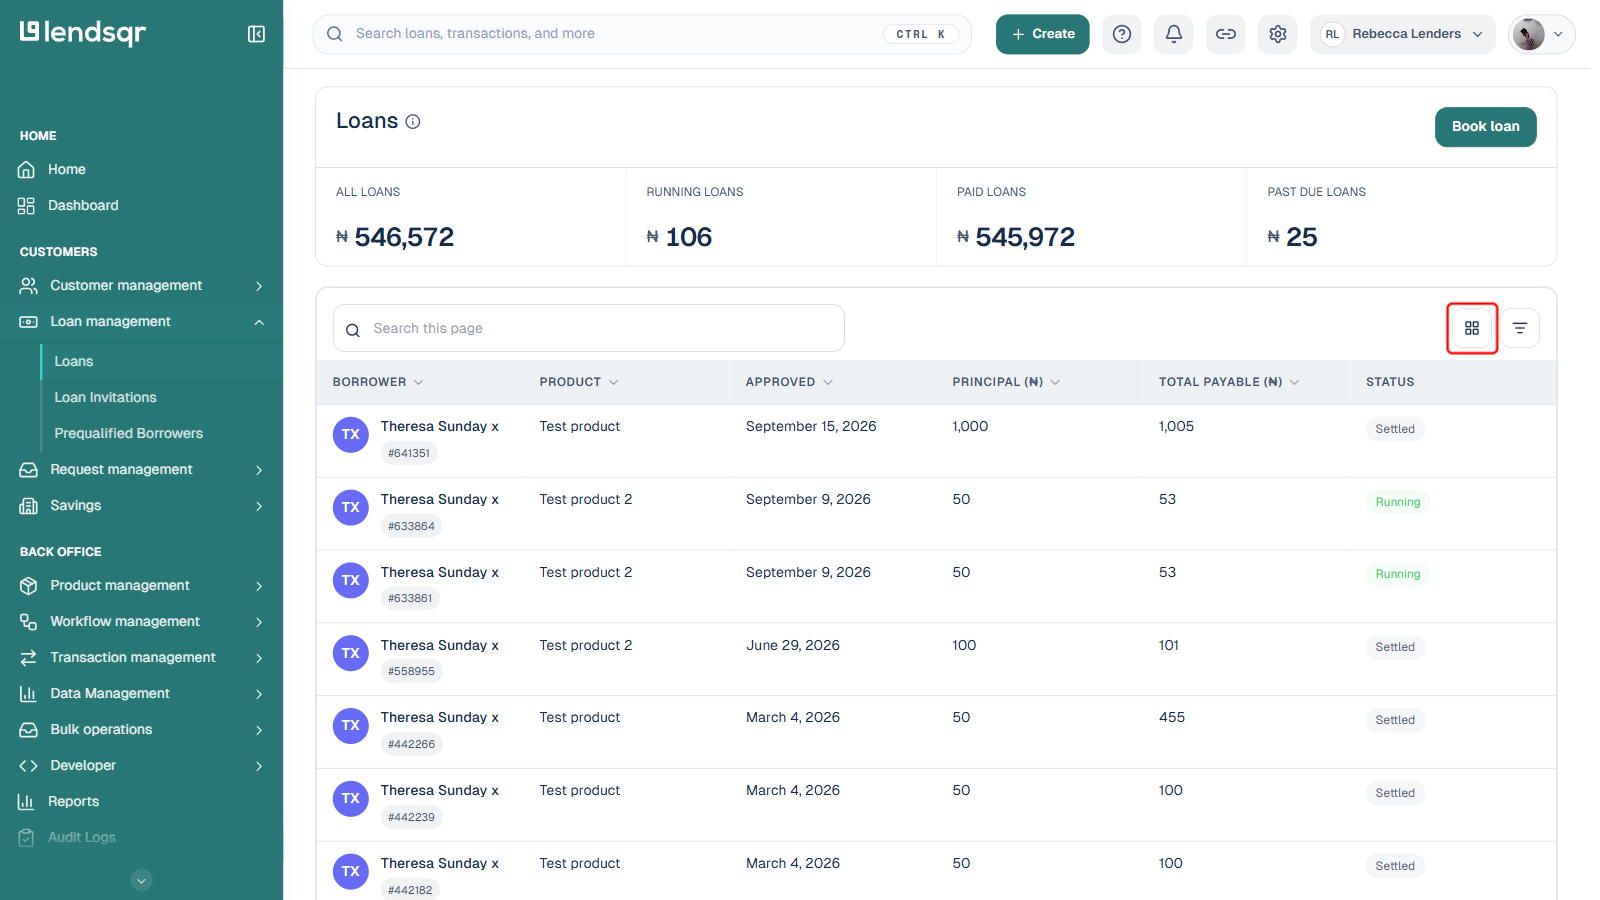Expand Workflow management menu
This screenshot has height=900, width=1600.
coord(141,622)
